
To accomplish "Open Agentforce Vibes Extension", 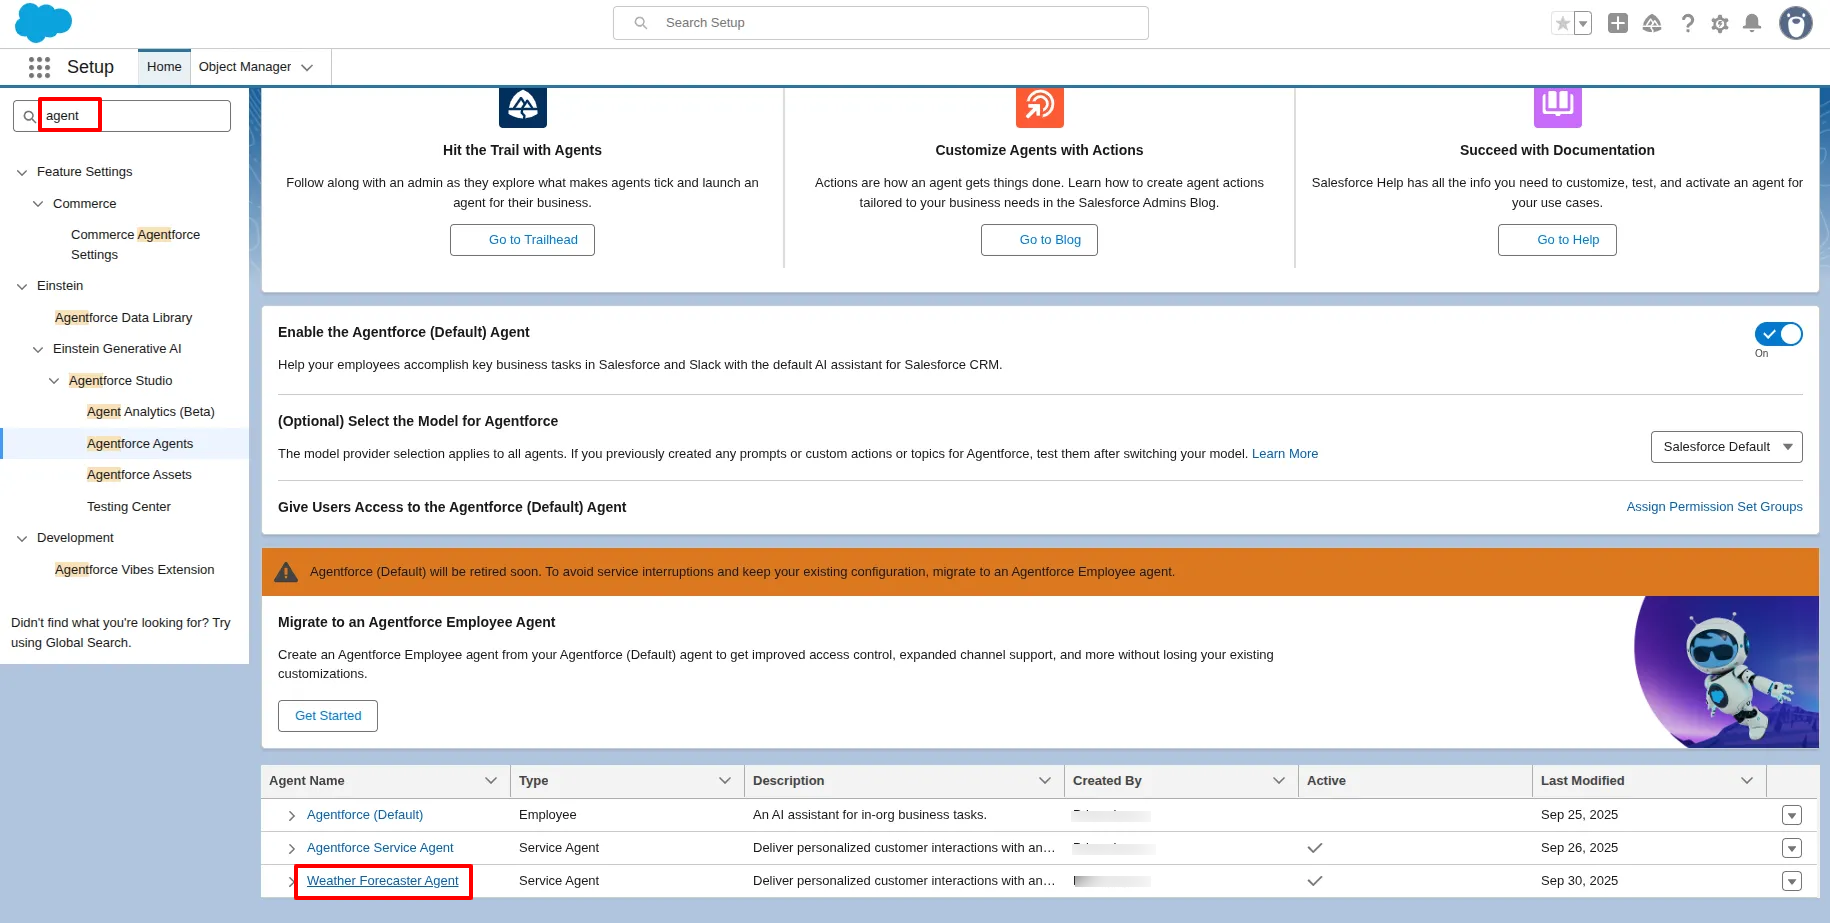I will click(135, 570).
